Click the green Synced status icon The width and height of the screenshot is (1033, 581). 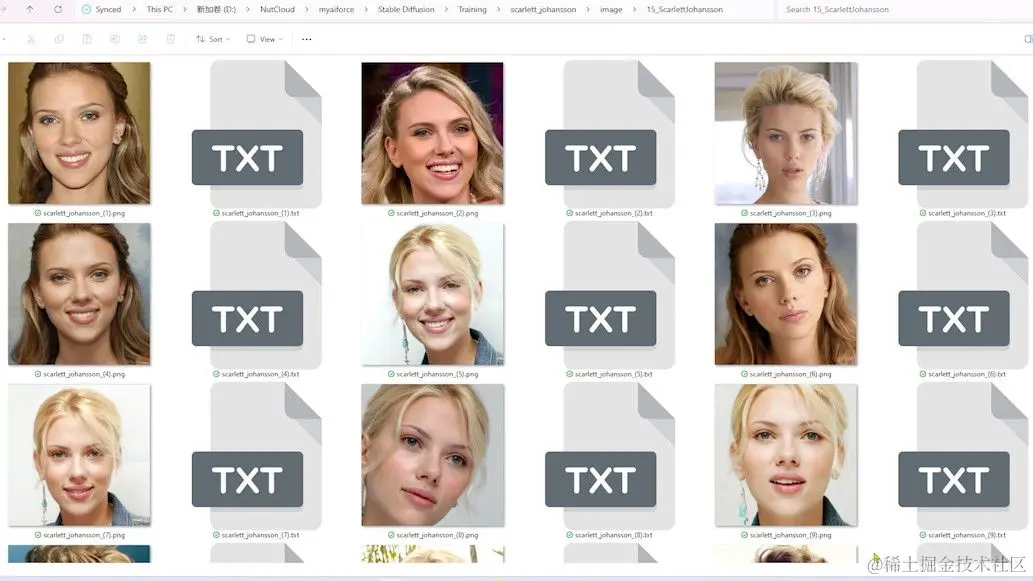click(x=86, y=9)
